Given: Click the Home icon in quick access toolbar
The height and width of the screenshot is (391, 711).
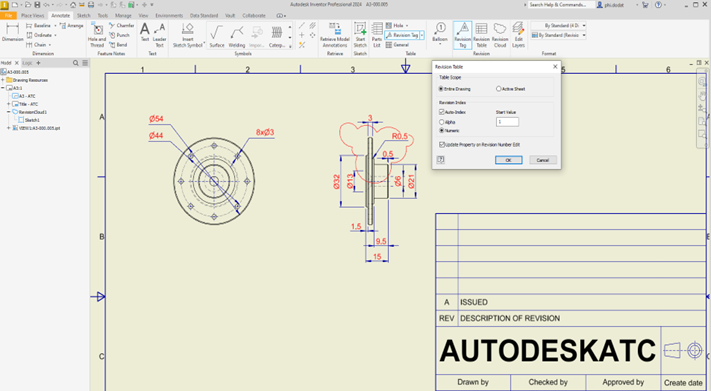Looking at the screenshot, I should tap(73, 5).
